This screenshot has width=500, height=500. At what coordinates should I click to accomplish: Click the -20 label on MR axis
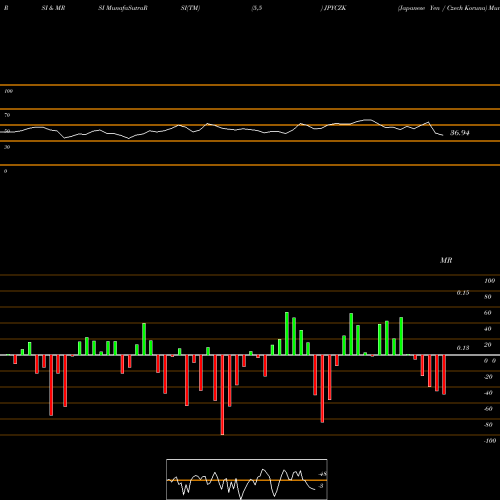tap(488, 377)
